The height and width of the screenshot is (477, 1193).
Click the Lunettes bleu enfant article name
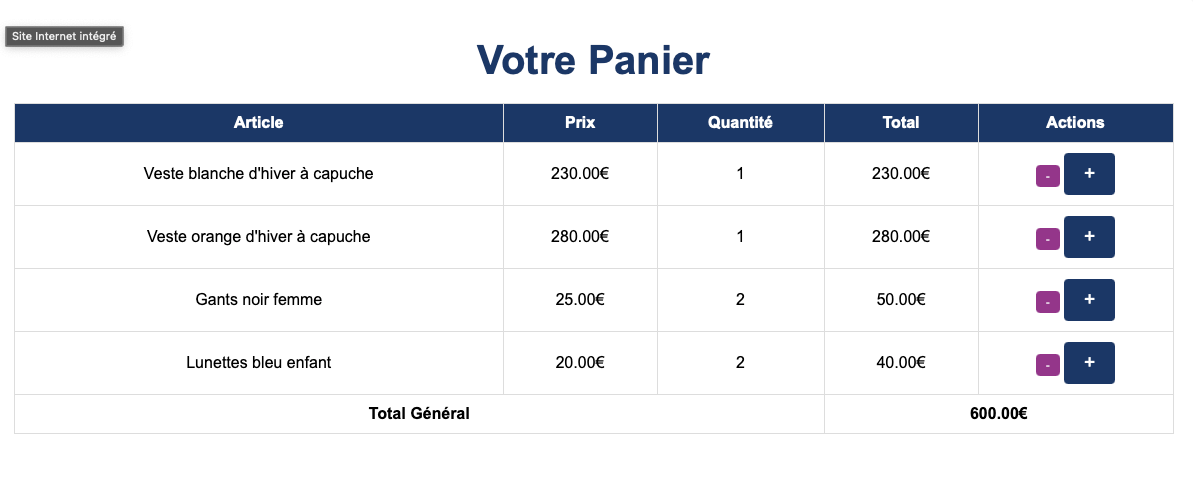pyautogui.click(x=258, y=362)
